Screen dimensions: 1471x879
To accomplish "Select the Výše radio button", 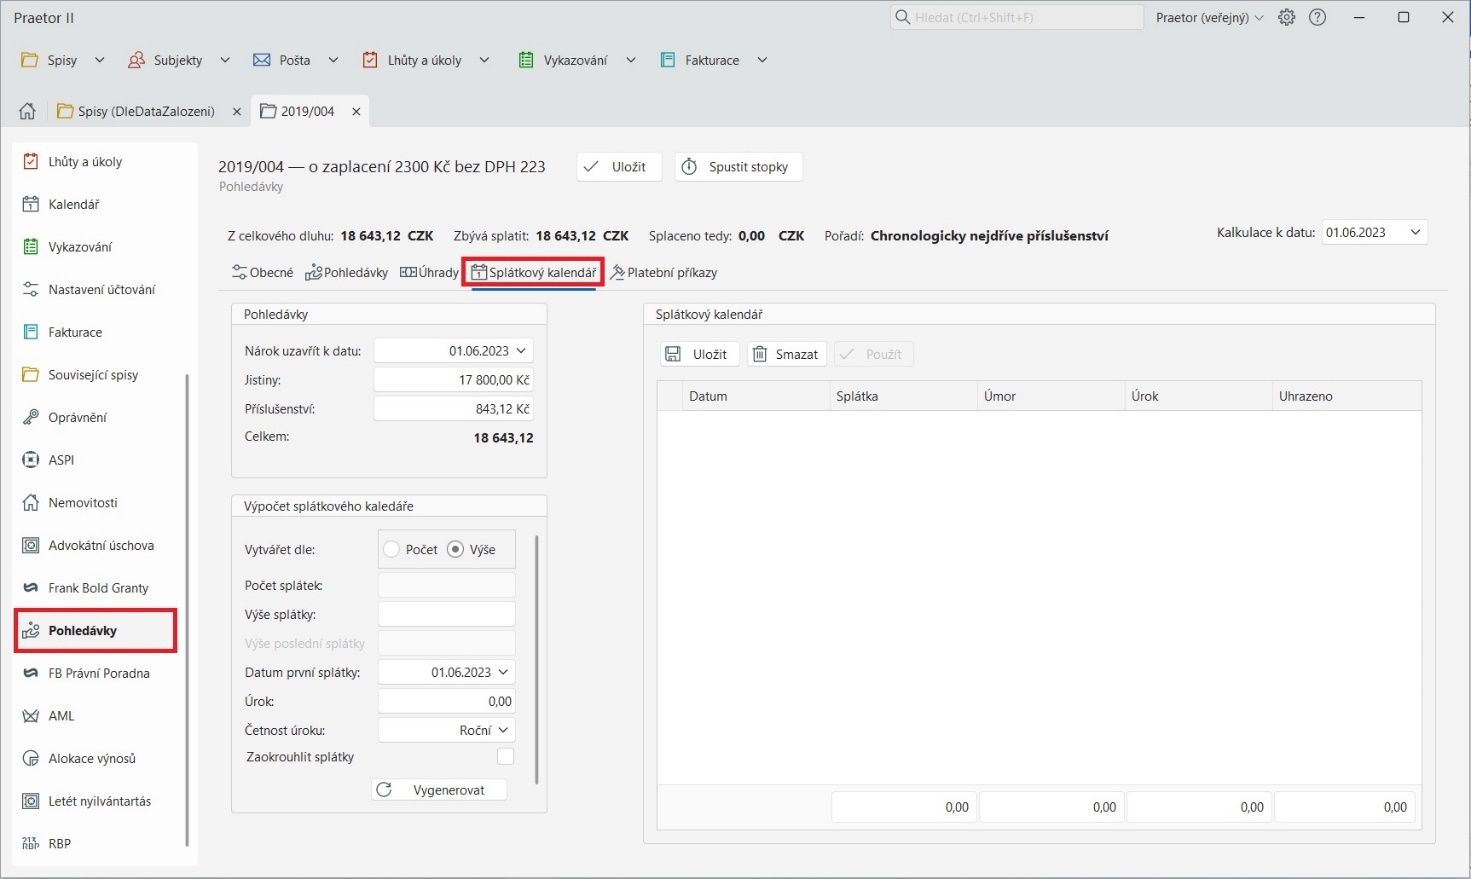I will click(x=456, y=550).
